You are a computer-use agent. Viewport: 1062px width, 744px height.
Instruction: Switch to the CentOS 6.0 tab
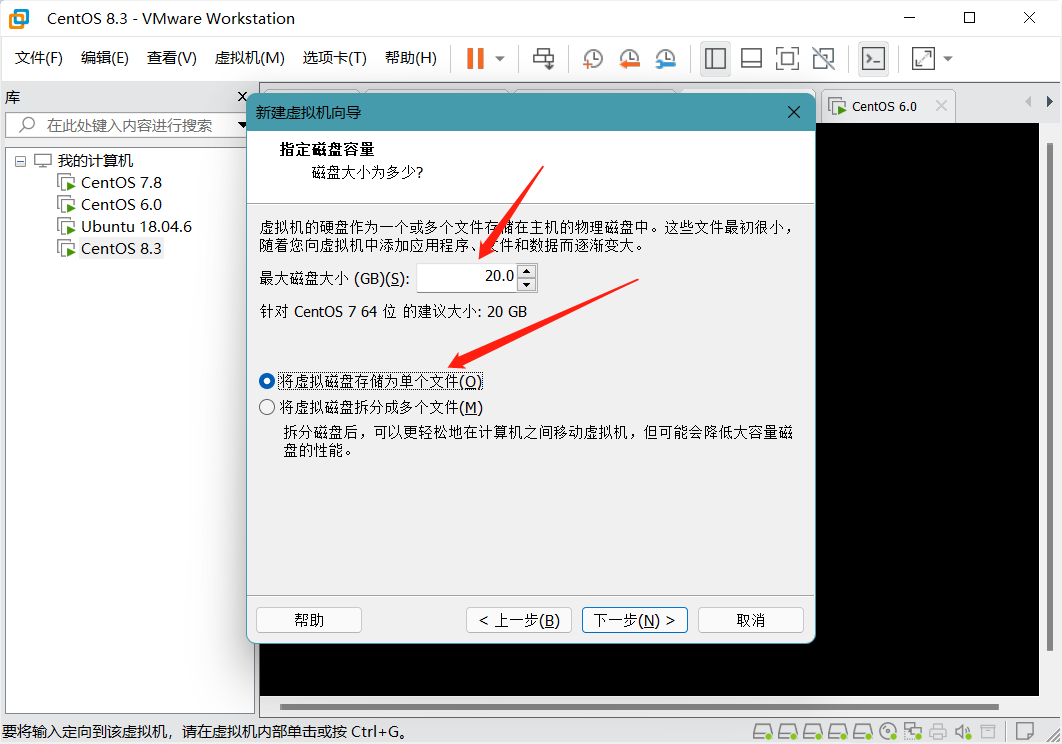click(883, 106)
